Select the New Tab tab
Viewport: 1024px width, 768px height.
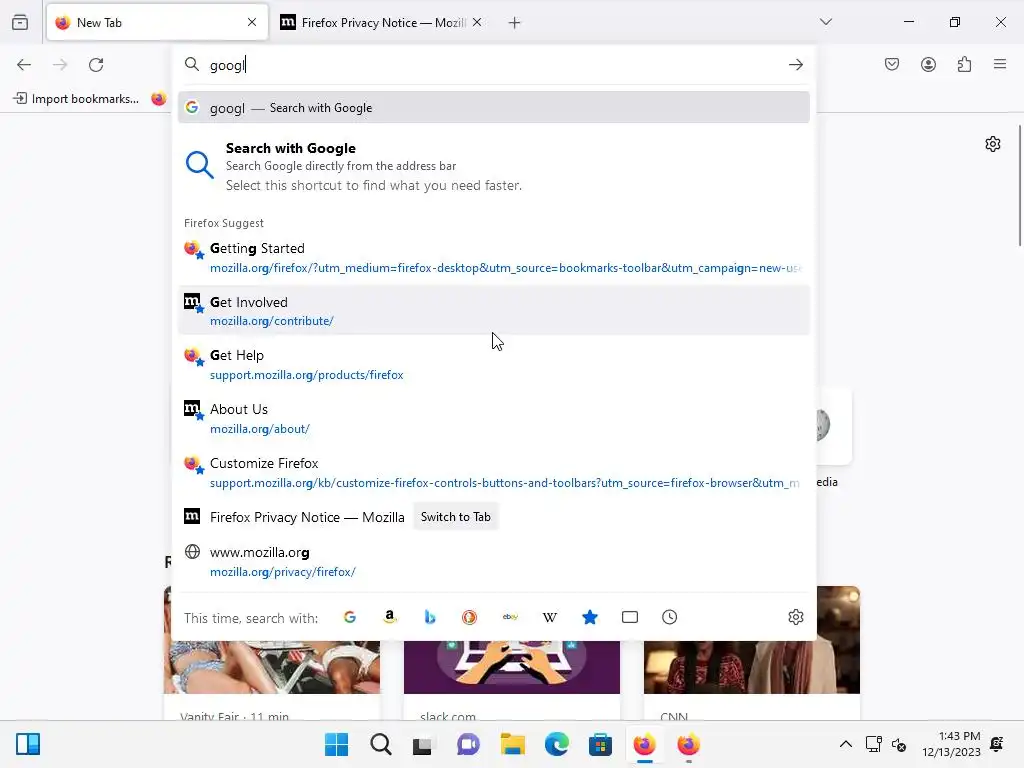point(157,23)
